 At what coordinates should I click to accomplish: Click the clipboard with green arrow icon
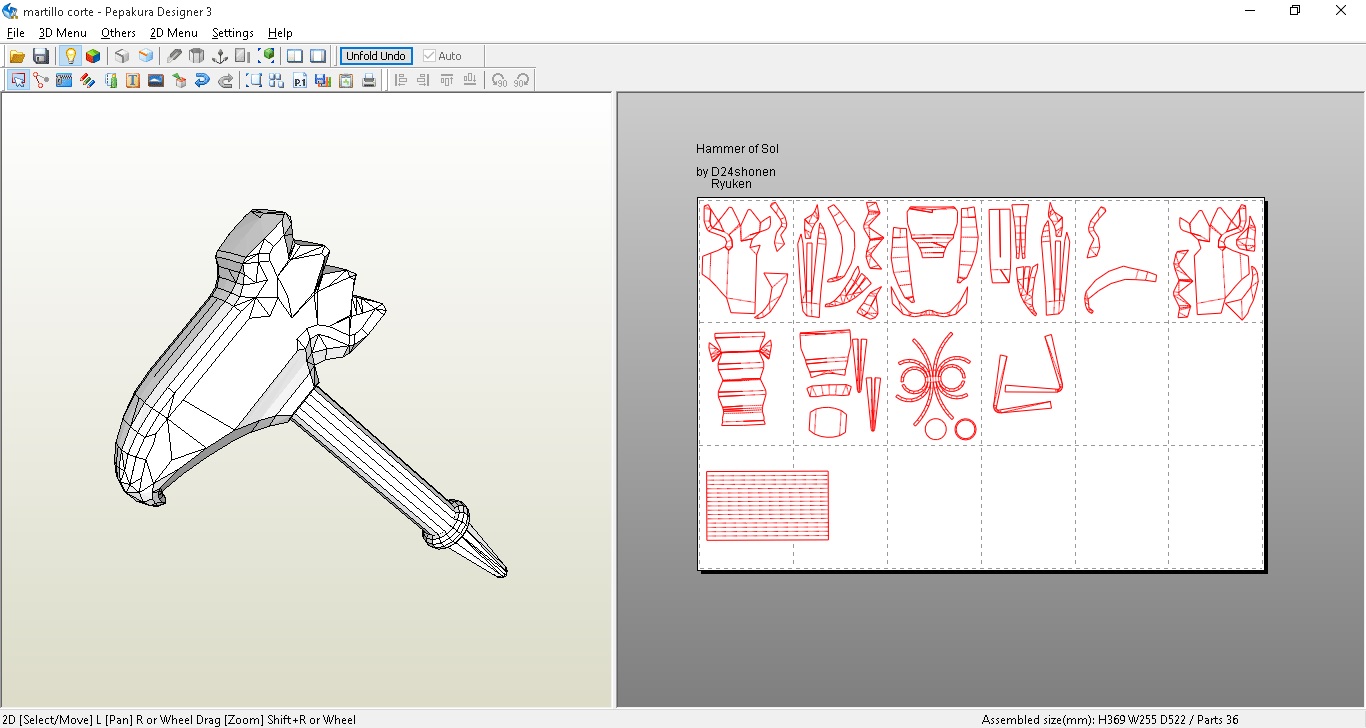pyautogui.click(x=346, y=80)
